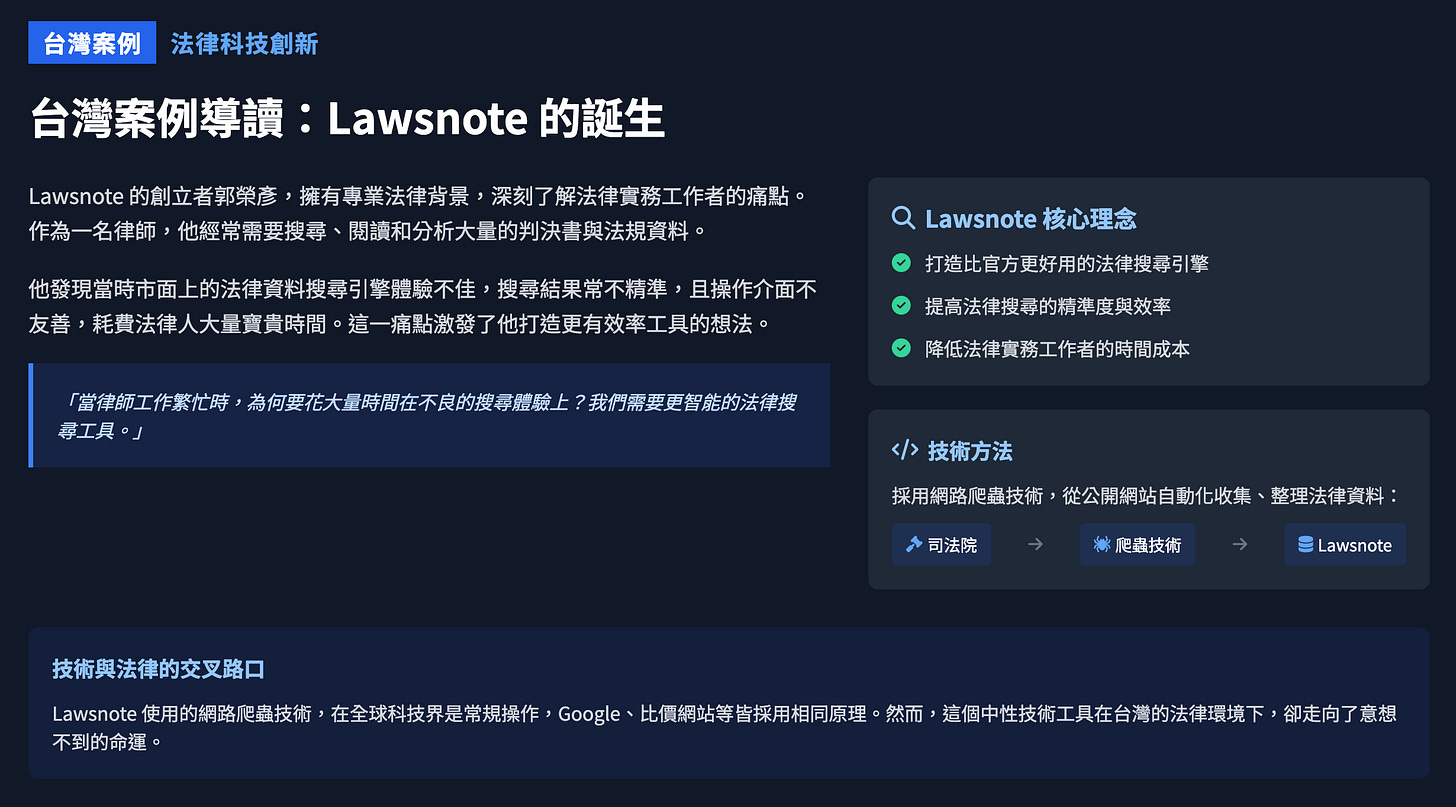Click the arrow between 司法院 and 爬蟲技術

[x=1035, y=544]
